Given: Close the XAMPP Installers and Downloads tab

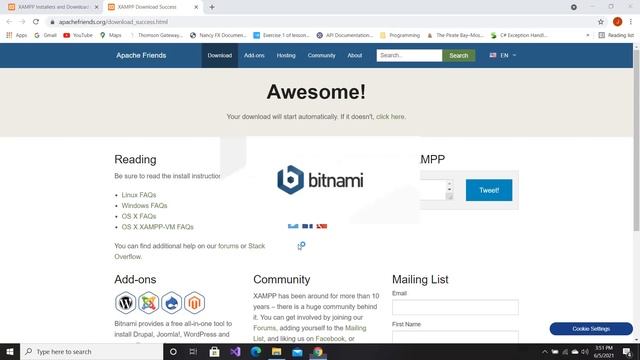Looking at the screenshot, I should (97, 7).
